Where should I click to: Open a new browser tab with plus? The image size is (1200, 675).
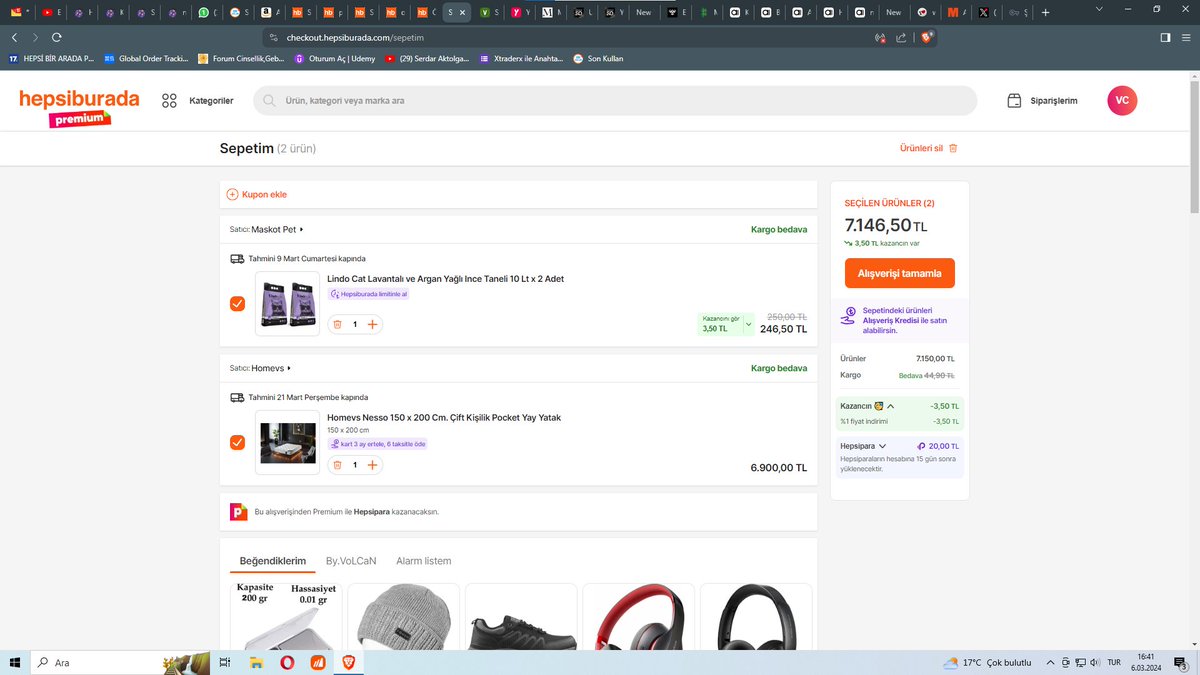1045,12
